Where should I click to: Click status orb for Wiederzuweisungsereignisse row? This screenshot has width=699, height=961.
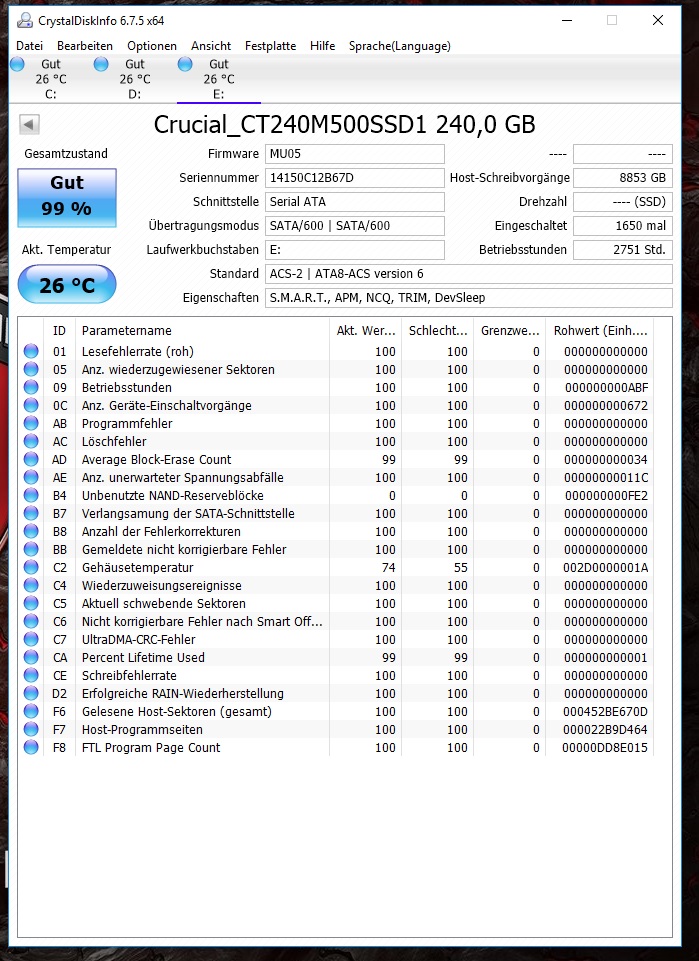point(31,585)
